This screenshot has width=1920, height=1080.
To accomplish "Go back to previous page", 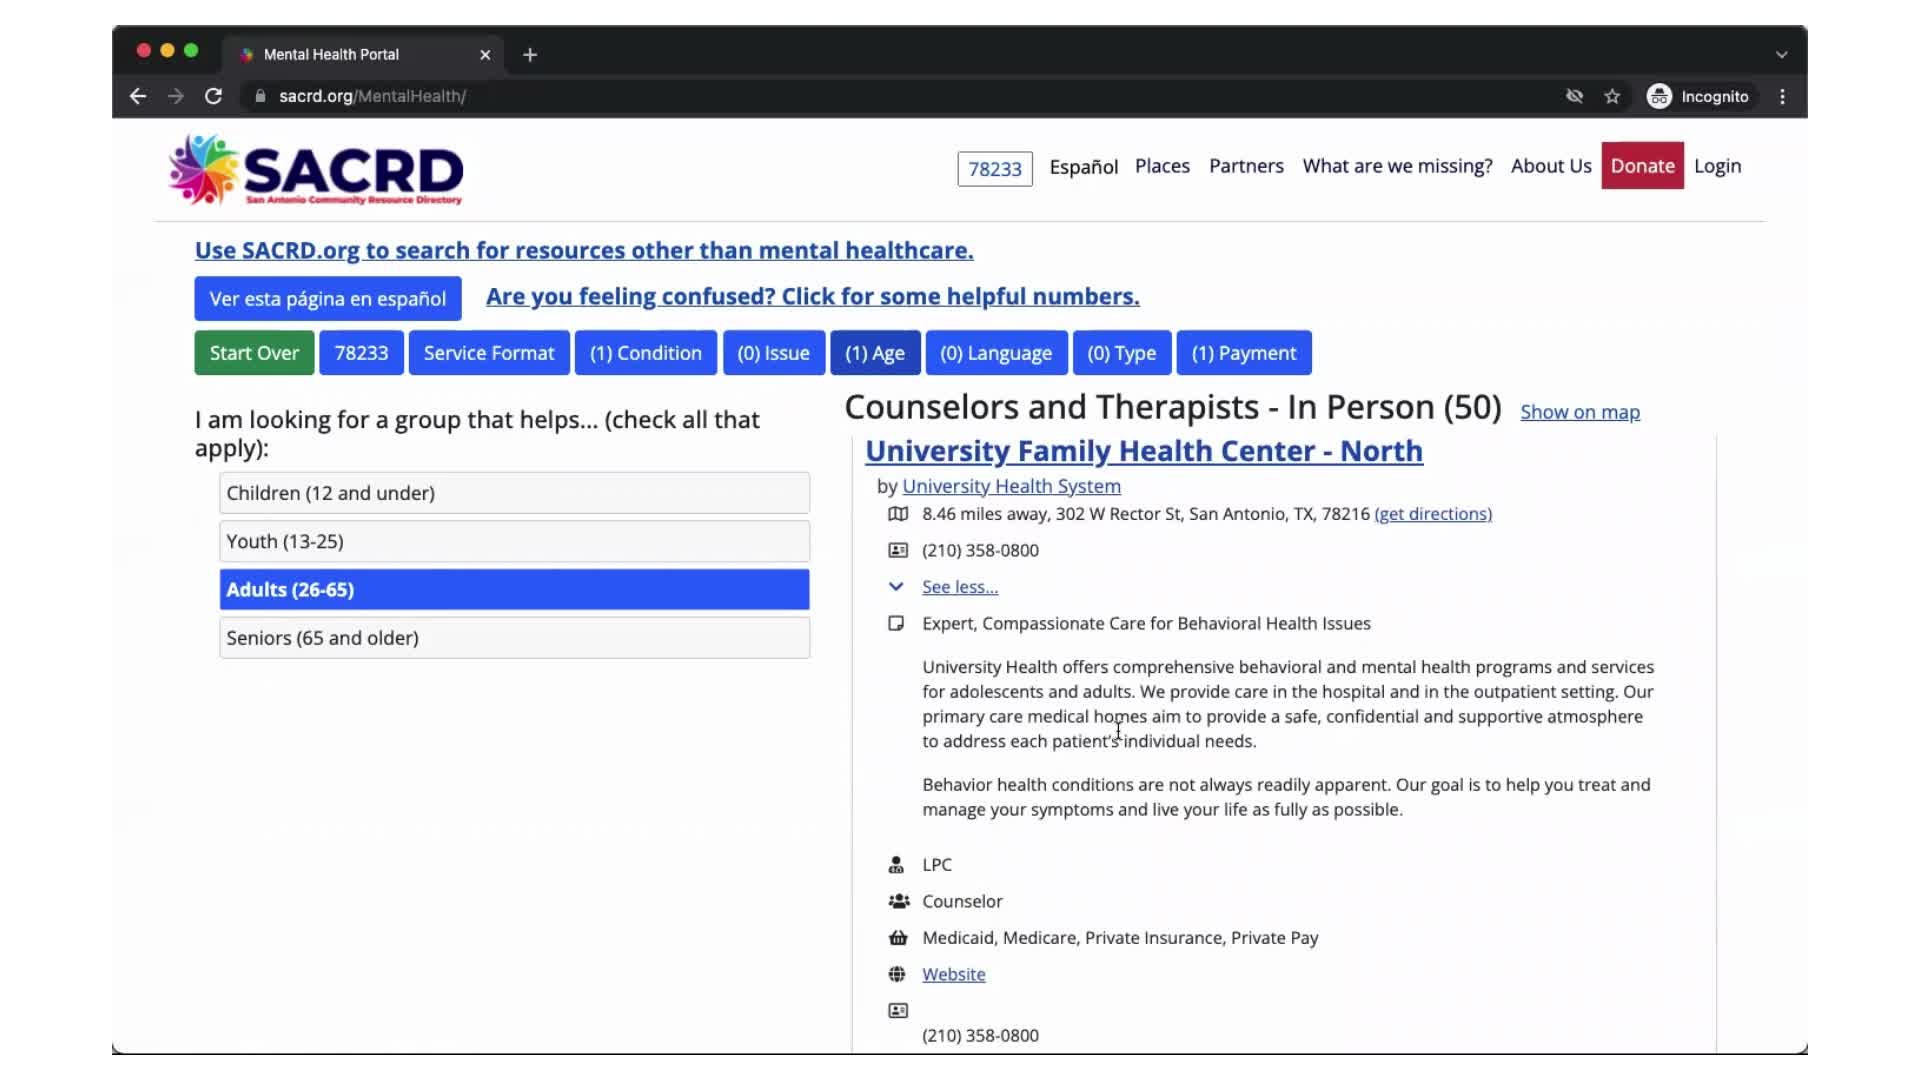I will [x=138, y=96].
